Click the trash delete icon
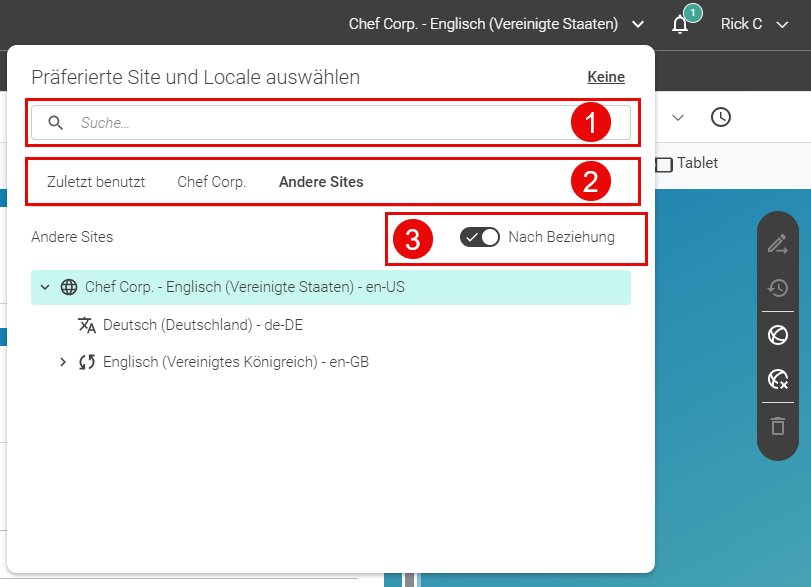This screenshot has height=587, width=811. click(x=777, y=426)
